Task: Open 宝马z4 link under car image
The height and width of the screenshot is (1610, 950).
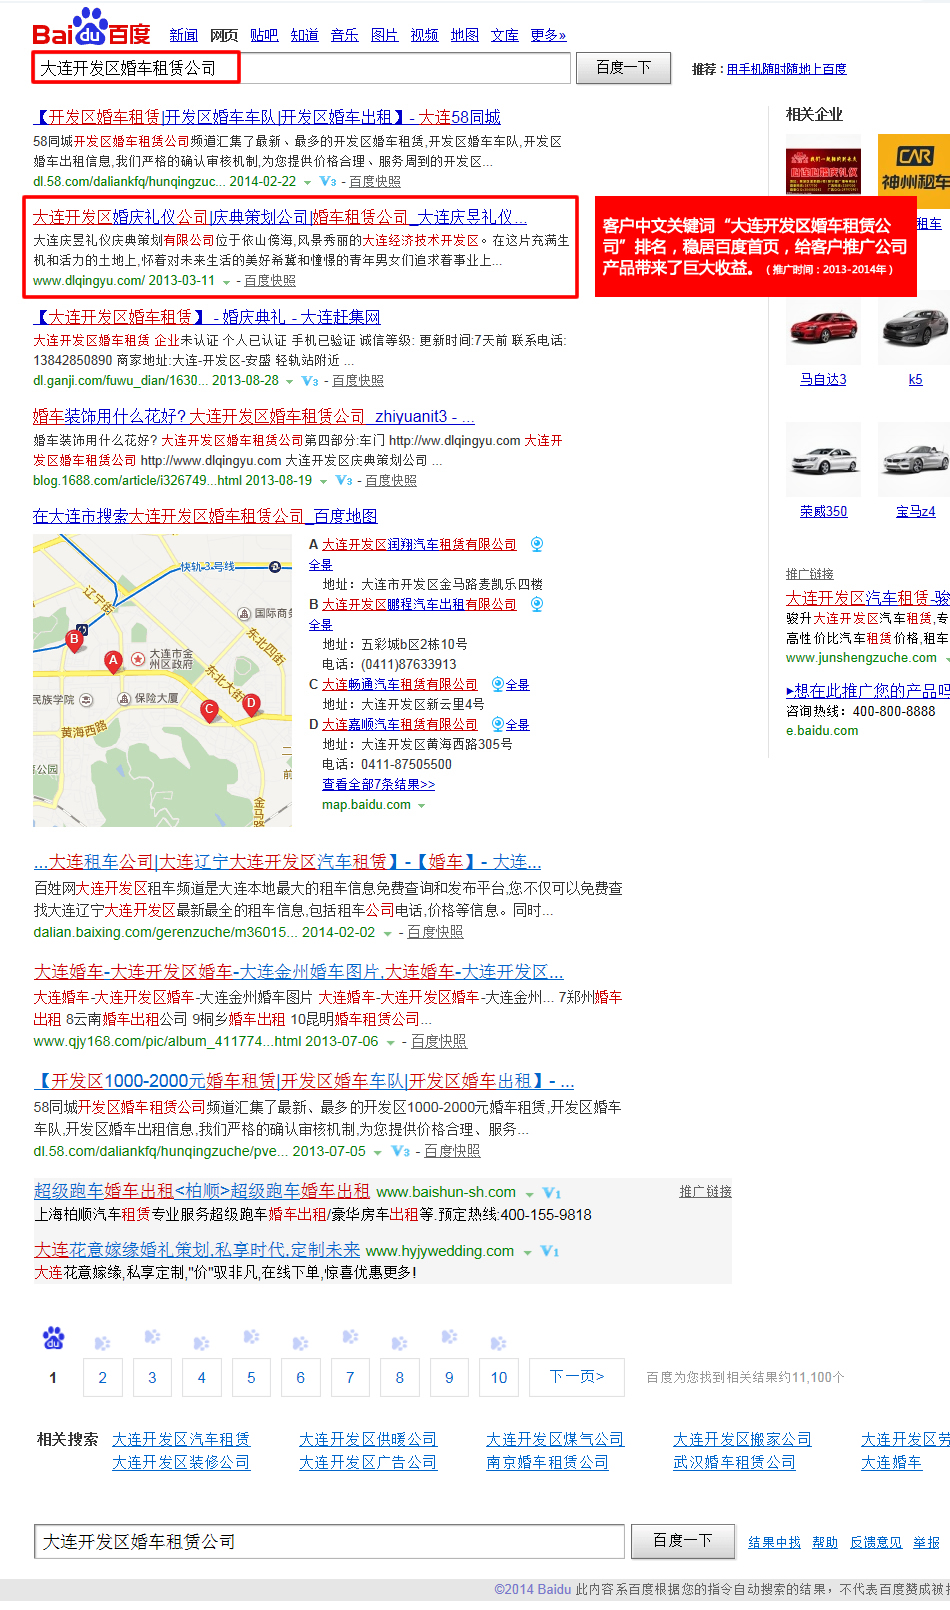Action: pyautogui.click(x=915, y=511)
